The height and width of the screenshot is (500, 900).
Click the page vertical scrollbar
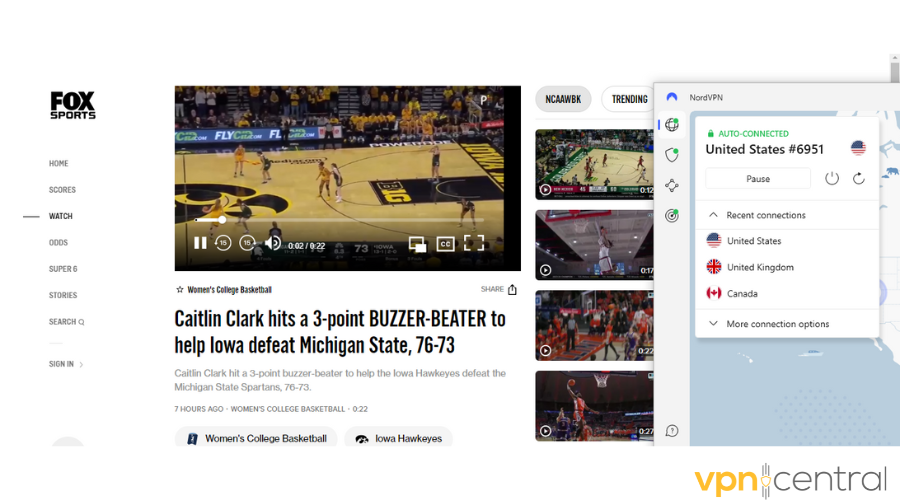click(894, 72)
